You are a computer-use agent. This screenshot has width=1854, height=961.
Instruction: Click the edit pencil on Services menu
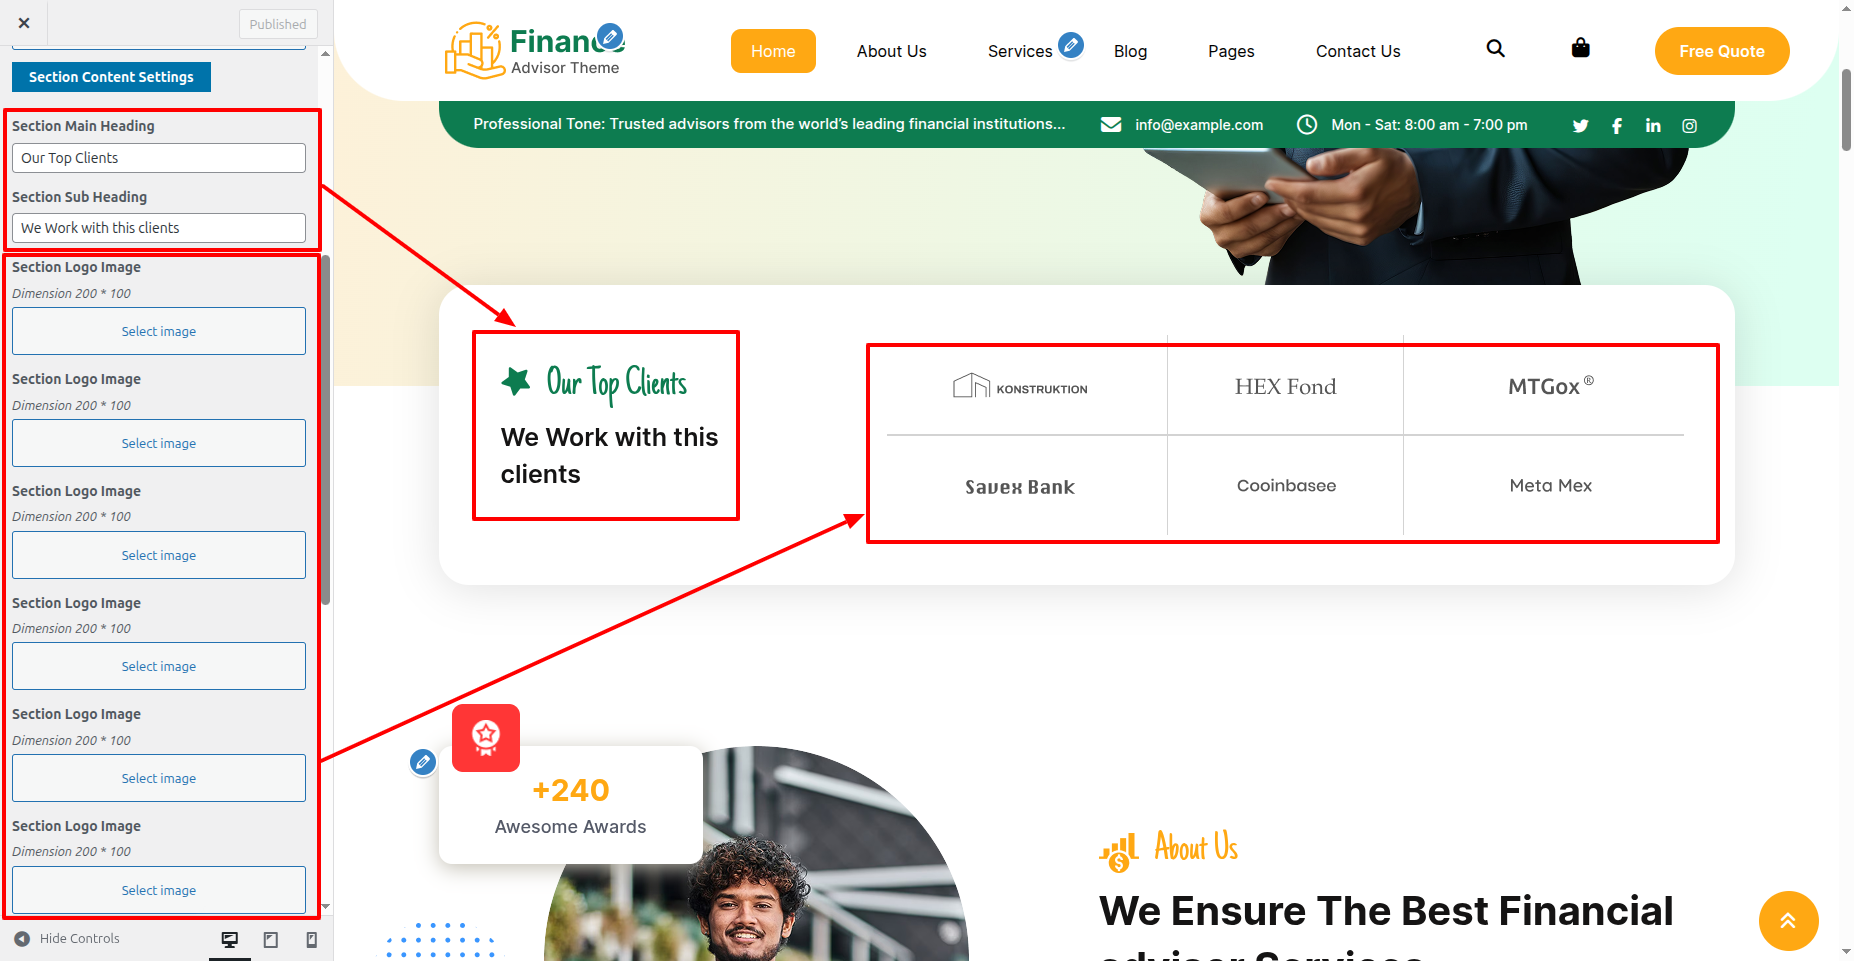point(1071,44)
